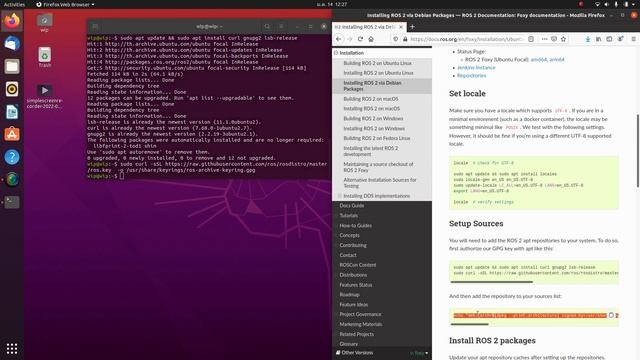Image resolution: width=640 pixels, height=360 pixels.
Task: Go to the Firefox home page
Action: click(x=371, y=39)
